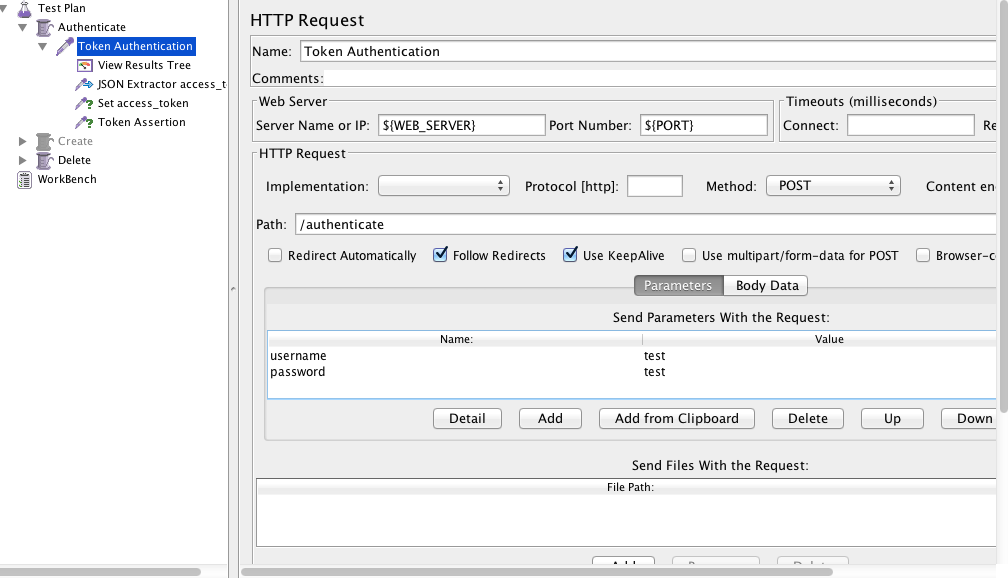Click the Test Plan flask icon
The height and width of the screenshot is (578, 1008).
tap(25, 8)
